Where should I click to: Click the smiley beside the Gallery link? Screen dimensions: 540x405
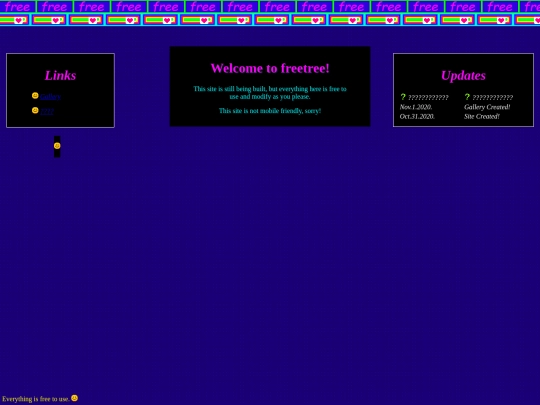pyautogui.click(x=35, y=96)
